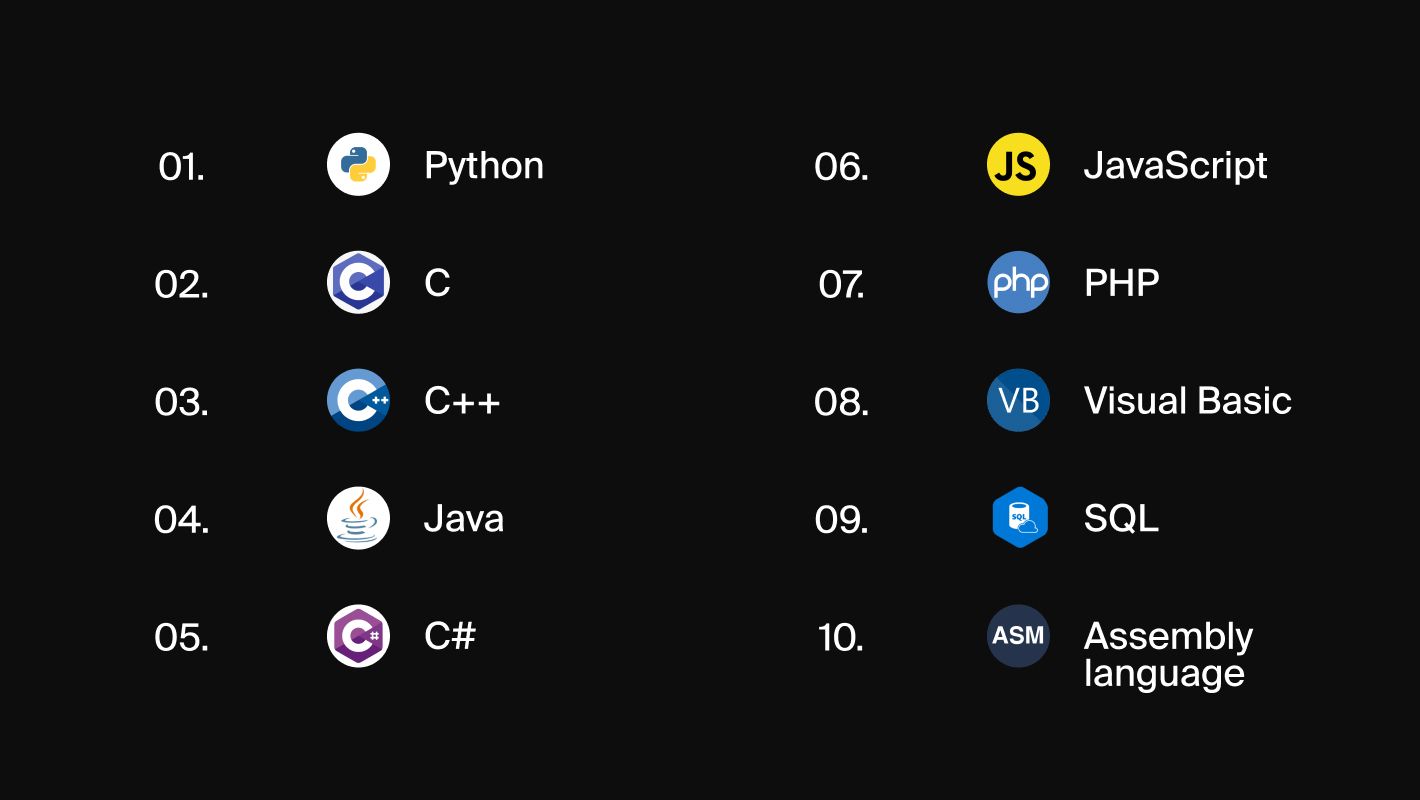Viewport: 1420px width, 800px height.
Task: Select the purple C# logo icon
Action: [358, 636]
